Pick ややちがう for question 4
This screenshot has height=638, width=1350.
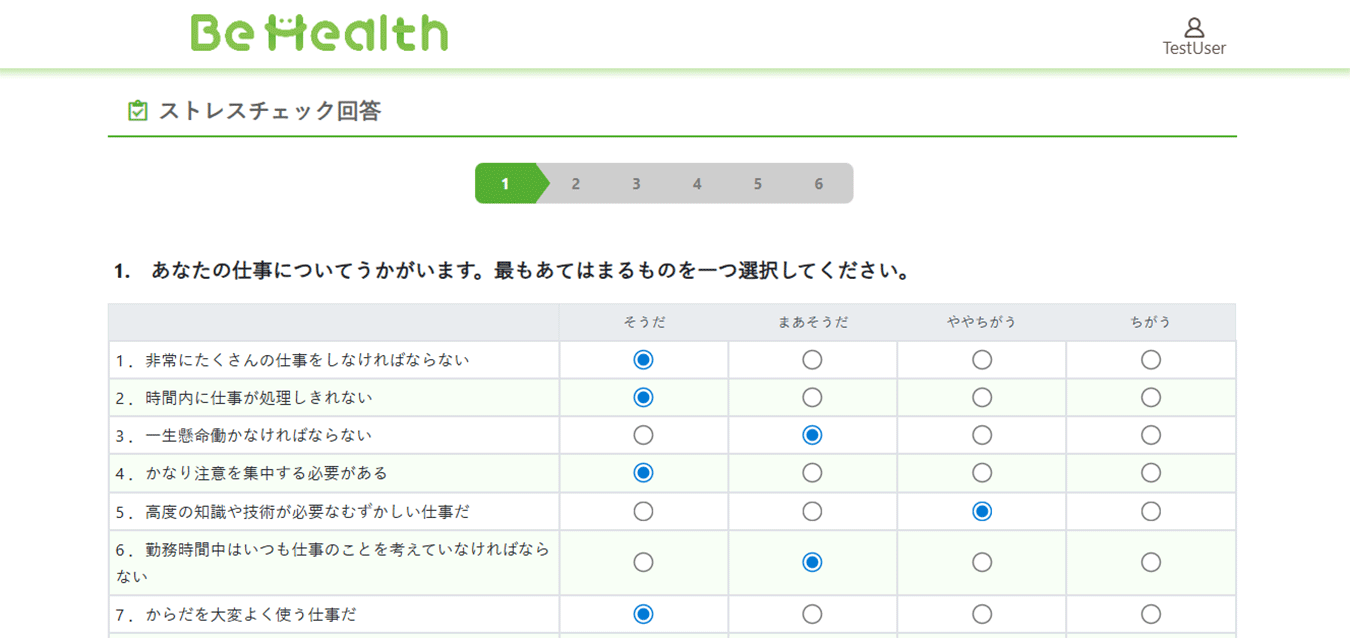tap(982, 472)
